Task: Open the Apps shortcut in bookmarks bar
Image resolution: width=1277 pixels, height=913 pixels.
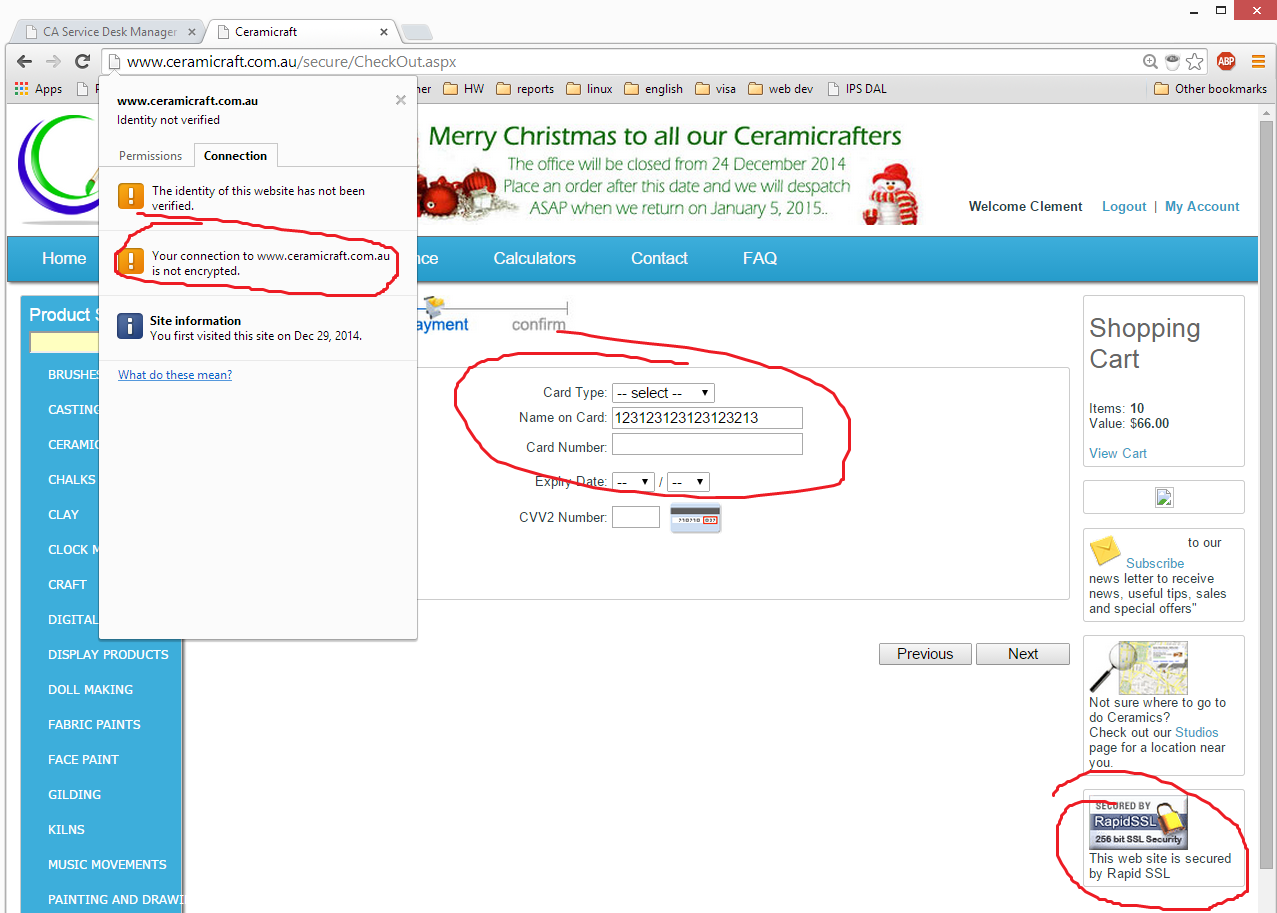Action: point(39,89)
